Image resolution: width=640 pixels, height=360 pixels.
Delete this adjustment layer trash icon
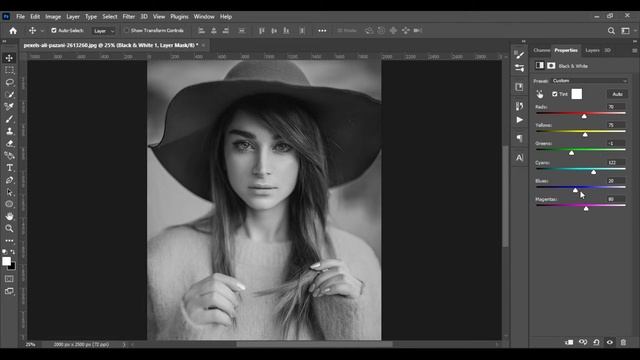(x=623, y=342)
